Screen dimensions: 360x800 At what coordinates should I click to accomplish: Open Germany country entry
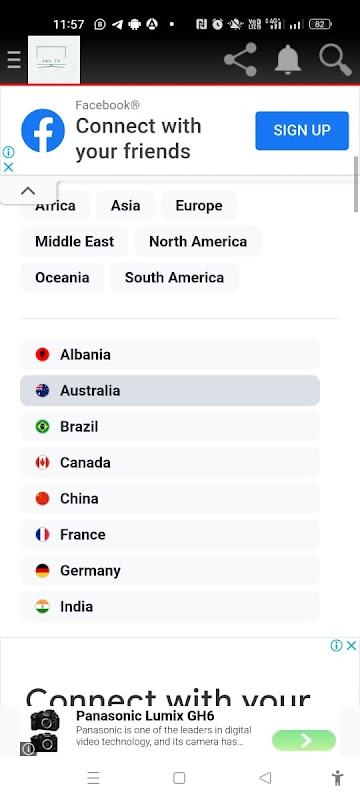point(170,570)
